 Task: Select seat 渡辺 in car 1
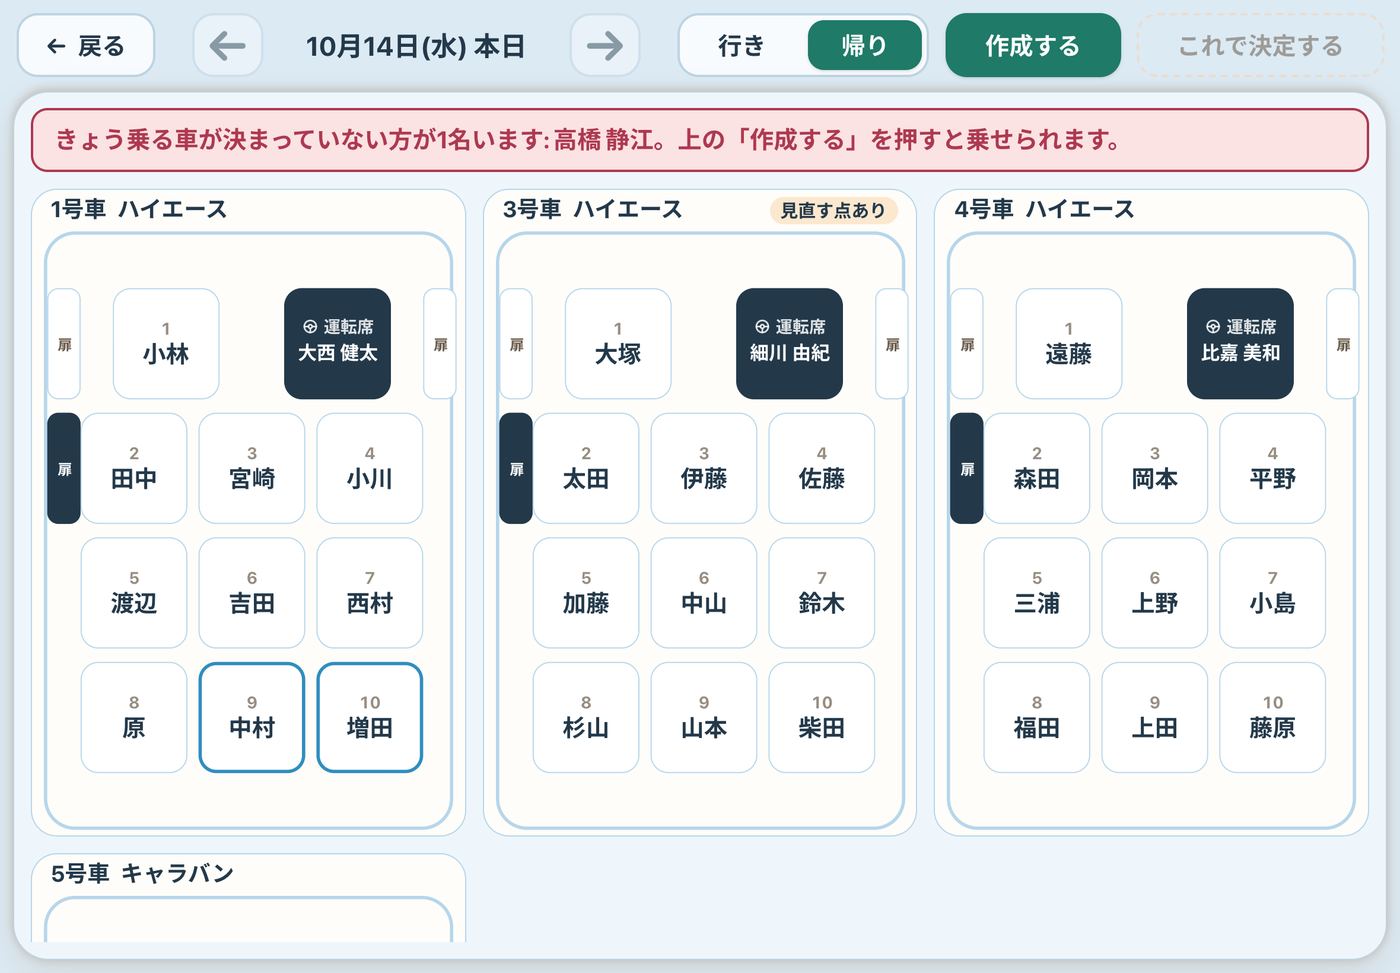coord(134,593)
